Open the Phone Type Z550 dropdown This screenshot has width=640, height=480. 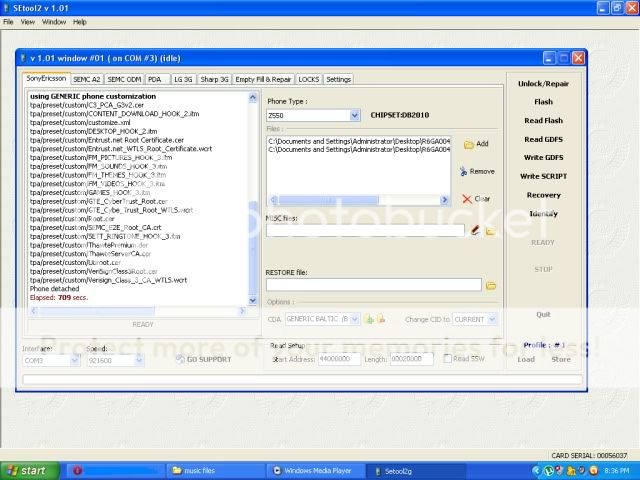[355, 116]
